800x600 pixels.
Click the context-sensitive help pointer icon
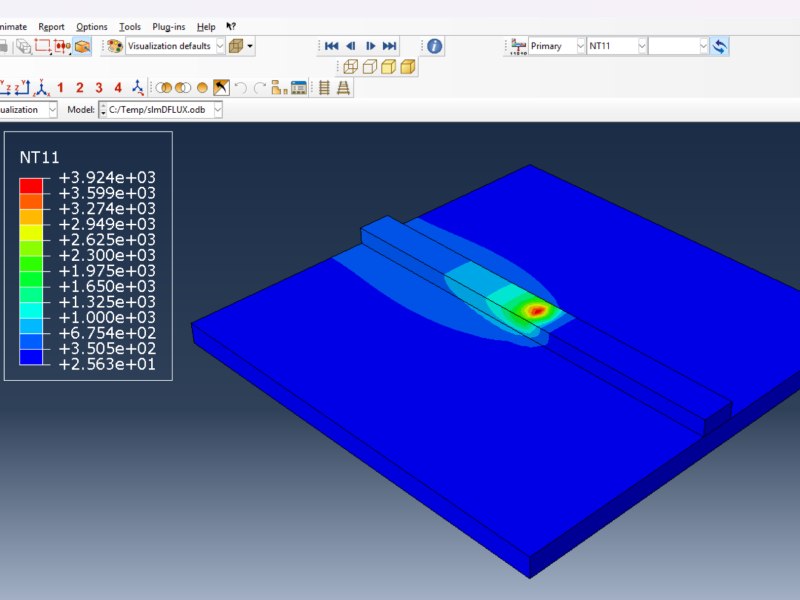click(231, 27)
